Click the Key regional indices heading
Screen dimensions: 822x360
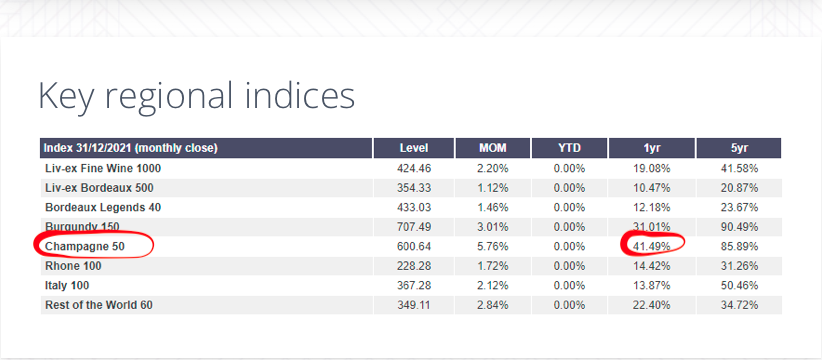197,96
